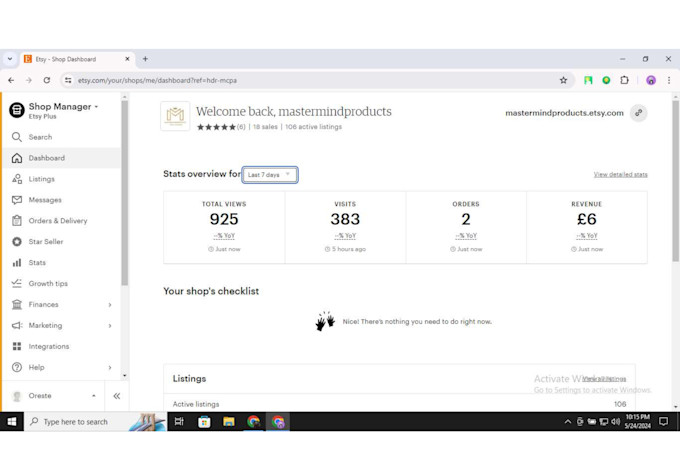
Task: Click the Messages envelope icon
Action: click(x=17, y=200)
